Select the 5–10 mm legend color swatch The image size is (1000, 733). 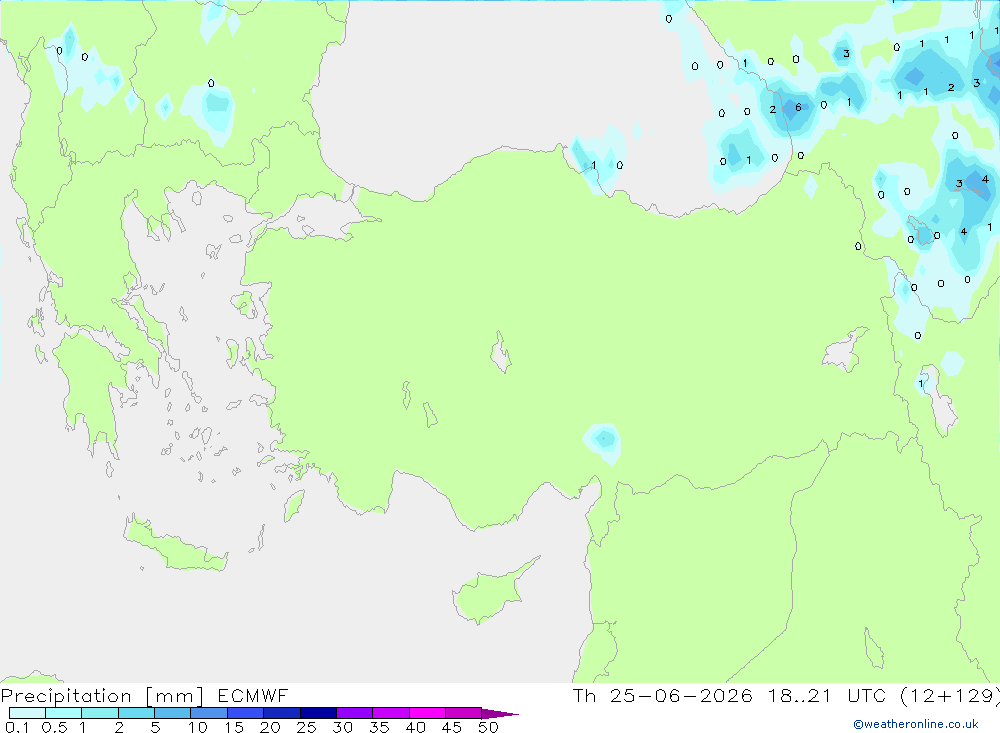[173, 713]
